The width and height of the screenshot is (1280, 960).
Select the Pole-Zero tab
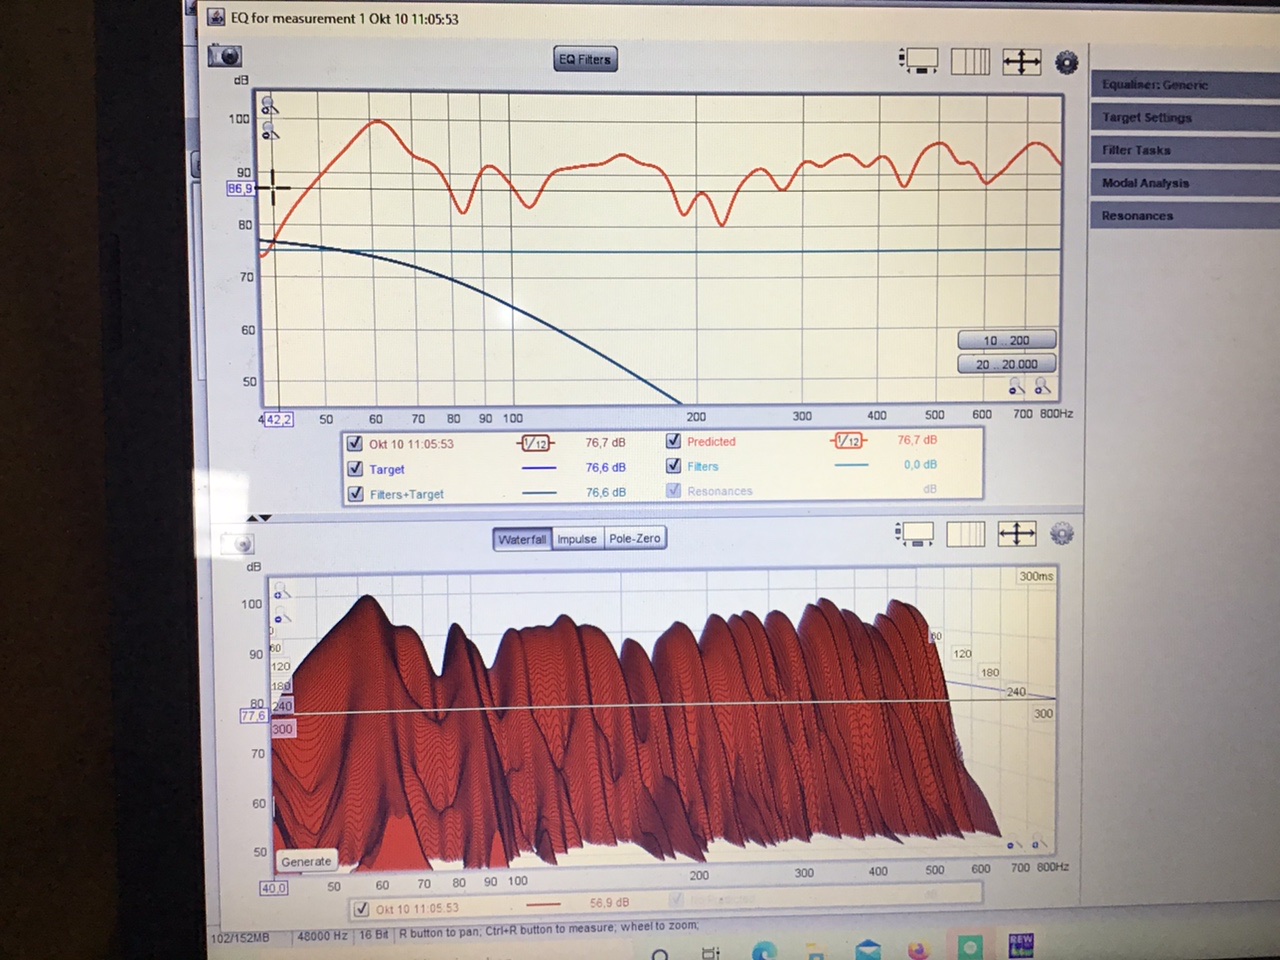[635, 539]
